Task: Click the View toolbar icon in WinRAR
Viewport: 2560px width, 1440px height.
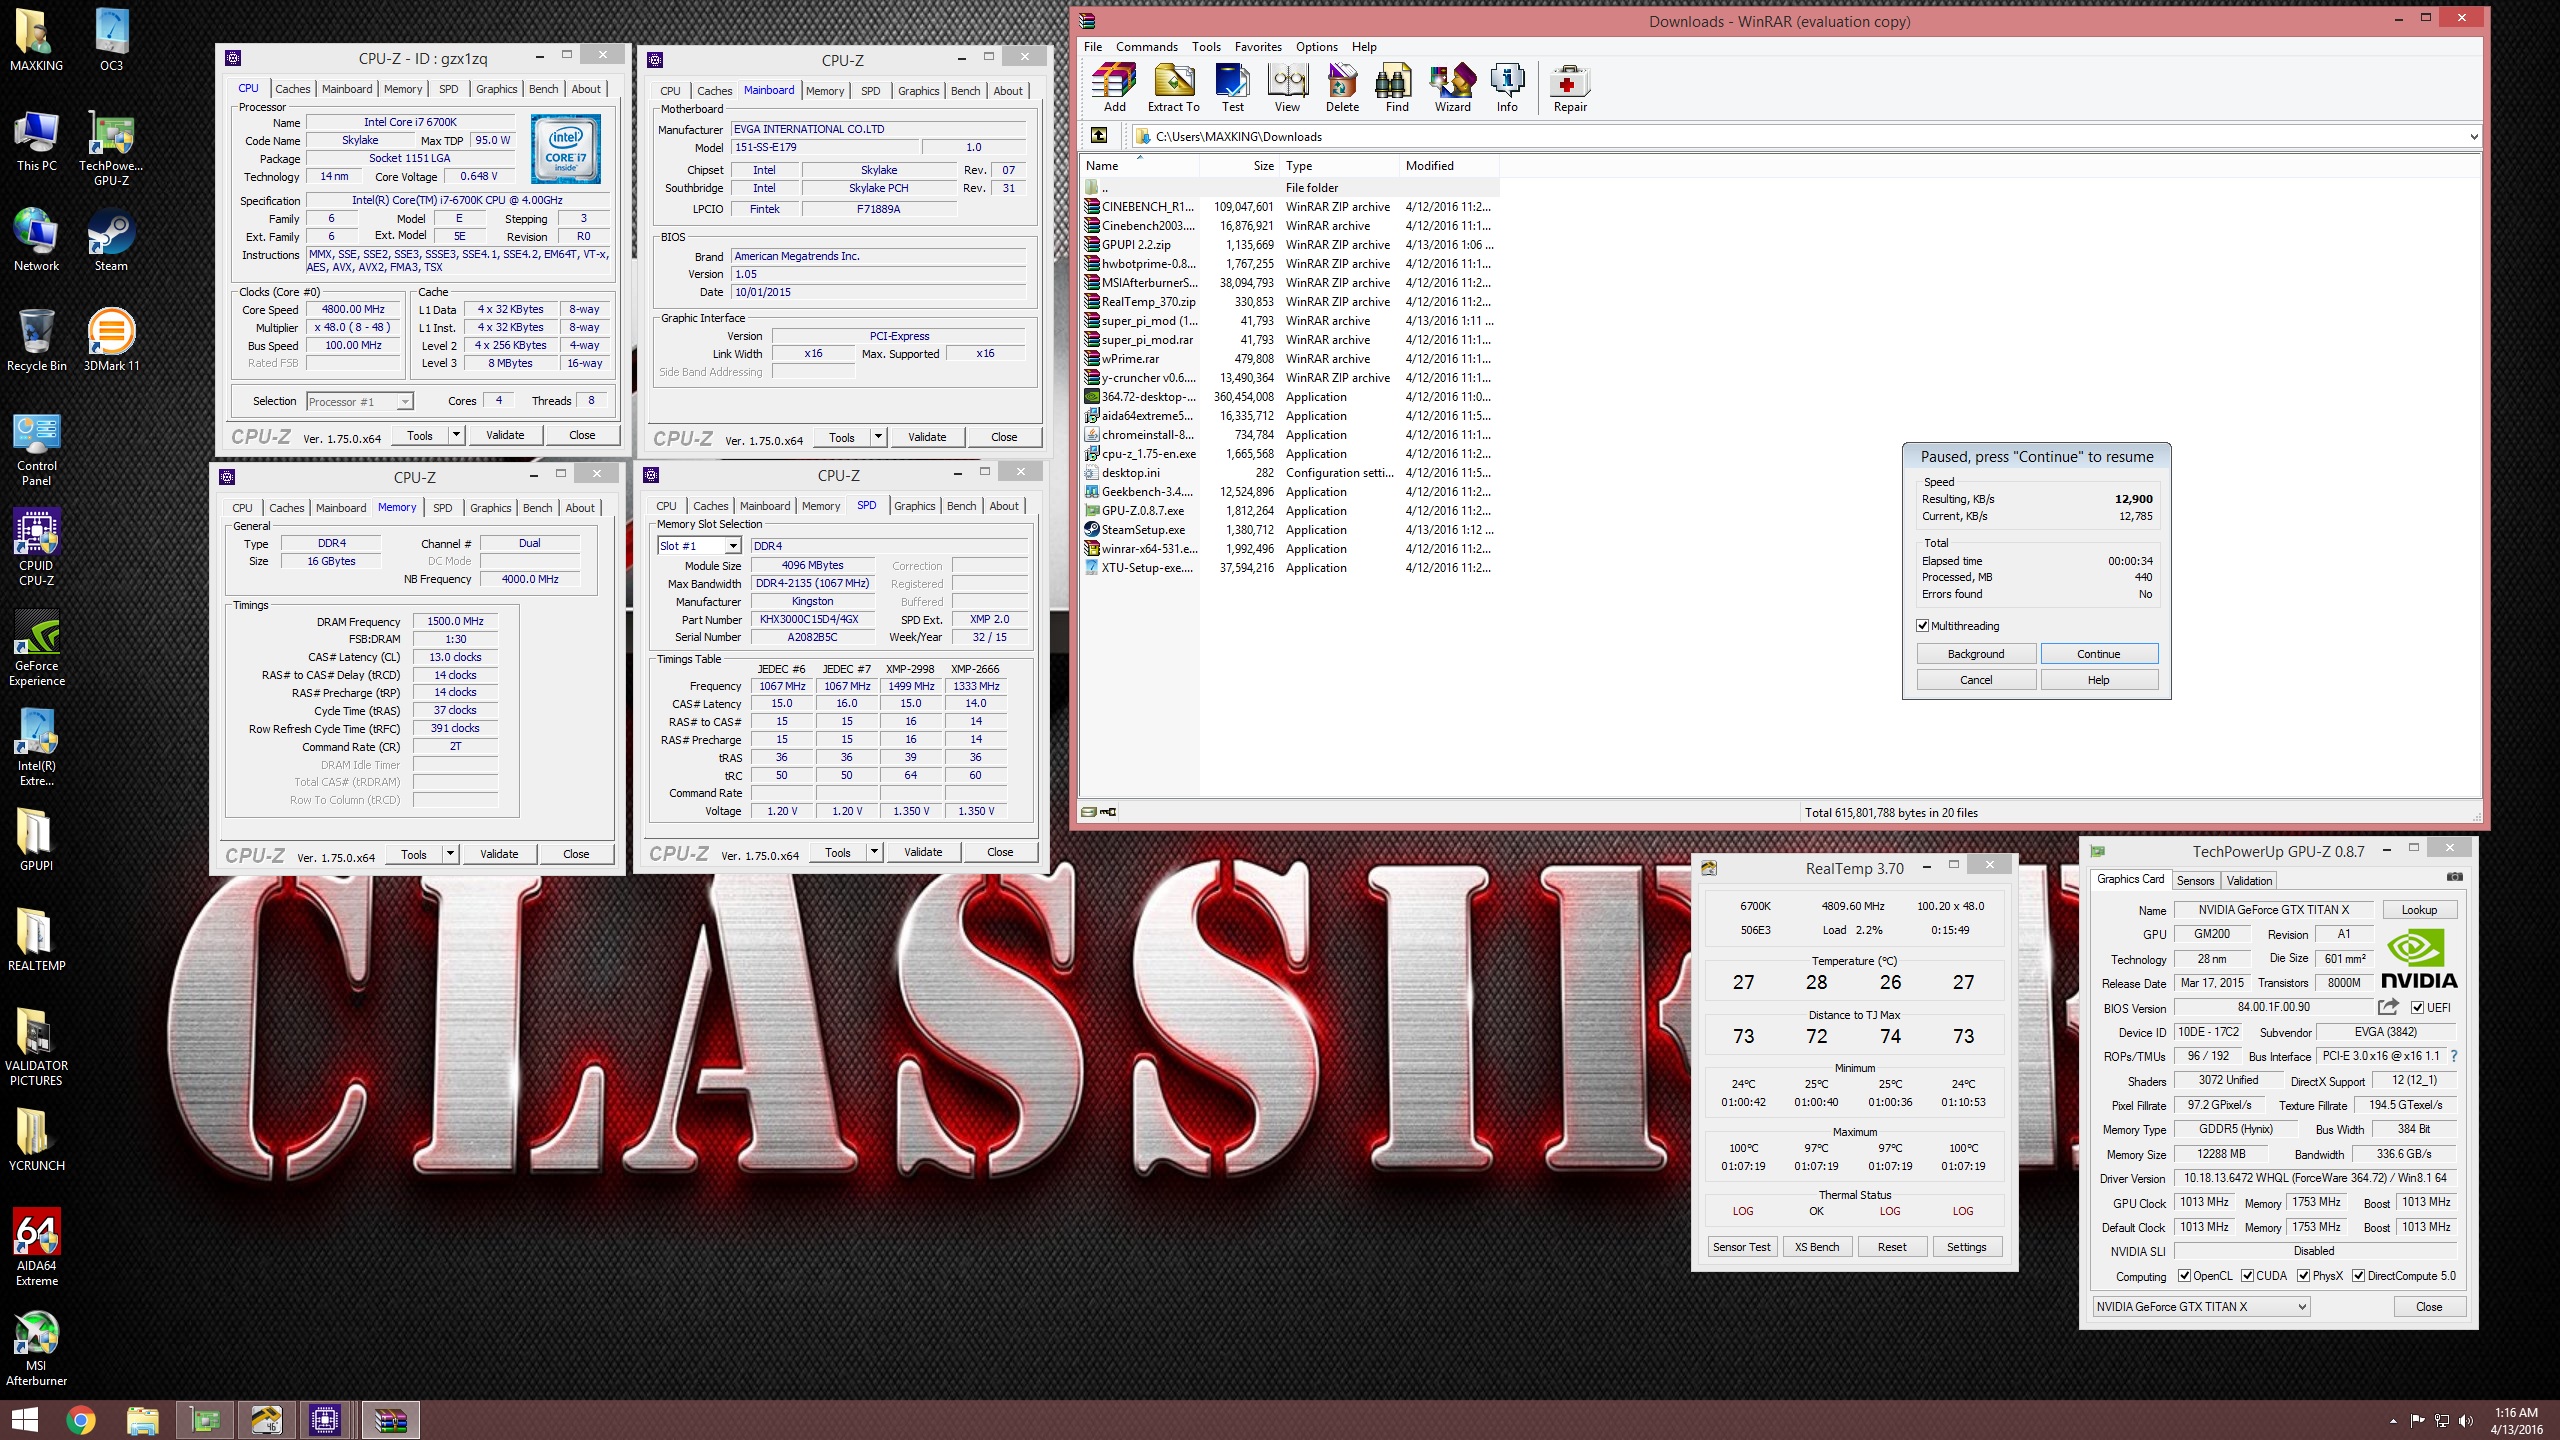Action: click(1287, 88)
